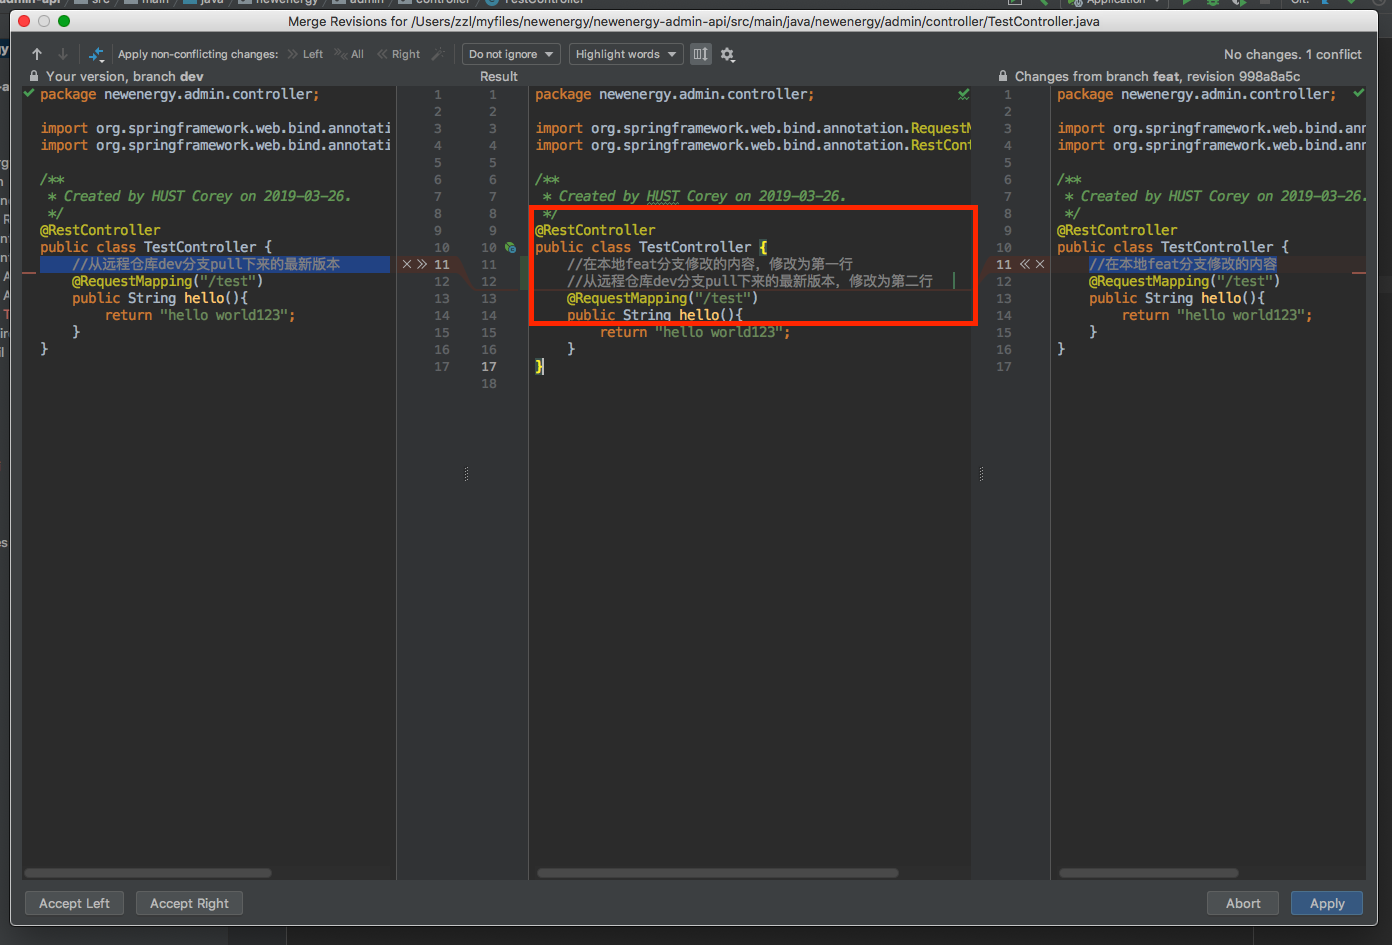This screenshot has height=945, width=1392.
Task: Click the Abort button
Action: point(1243,903)
